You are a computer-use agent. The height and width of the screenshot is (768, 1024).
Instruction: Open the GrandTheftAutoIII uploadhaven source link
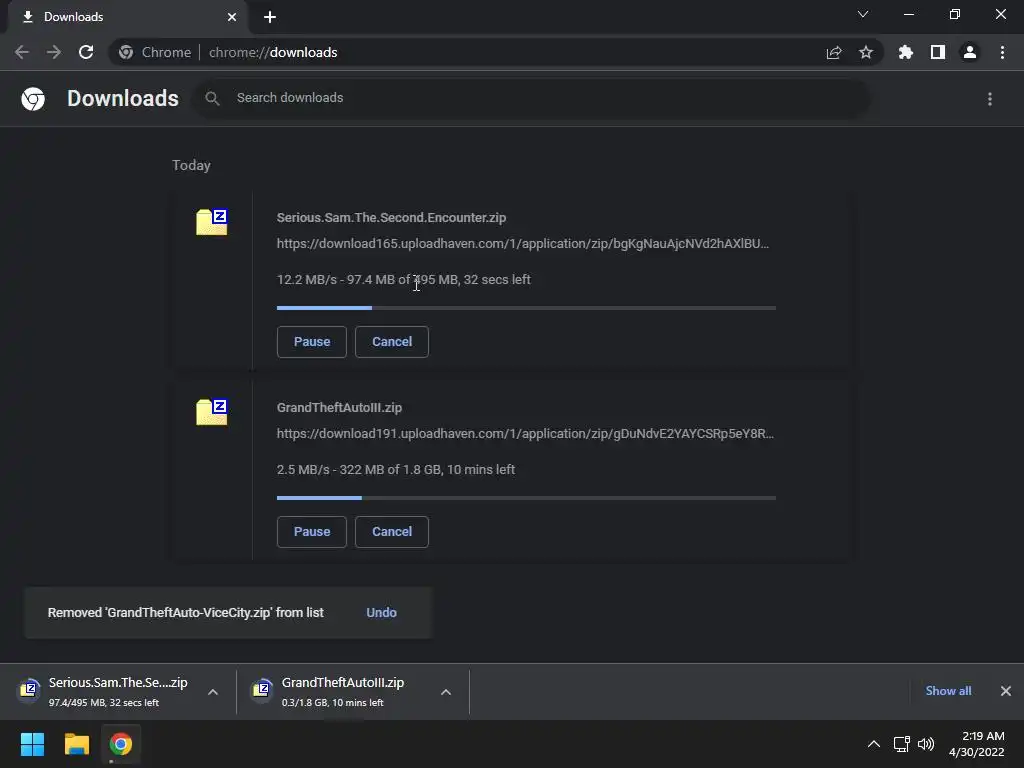(525, 434)
